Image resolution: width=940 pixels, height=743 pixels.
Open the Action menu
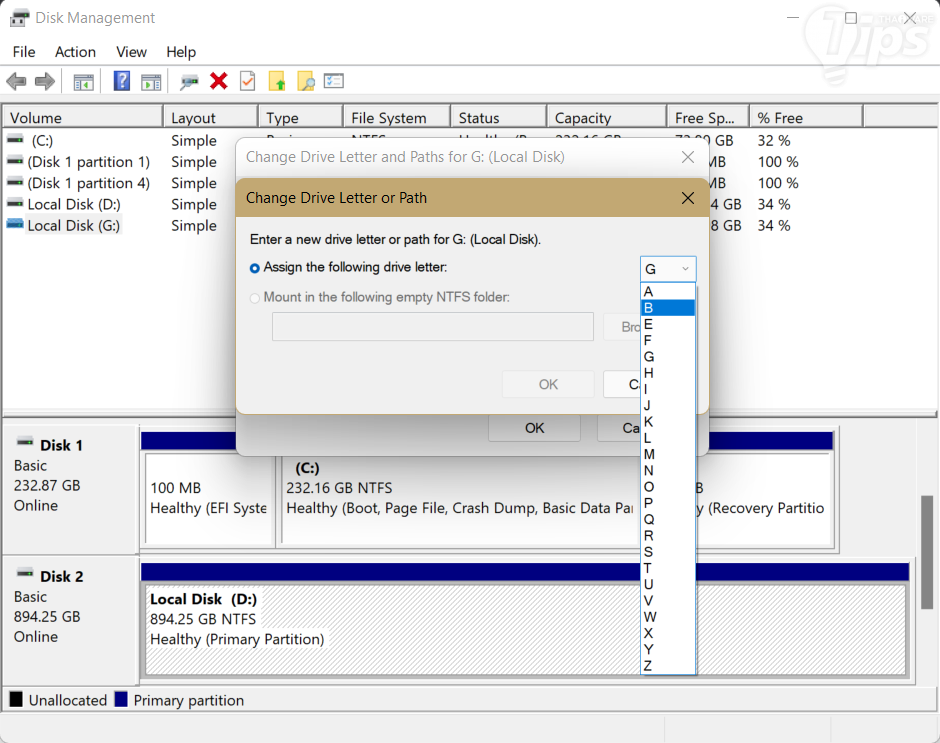coord(76,52)
